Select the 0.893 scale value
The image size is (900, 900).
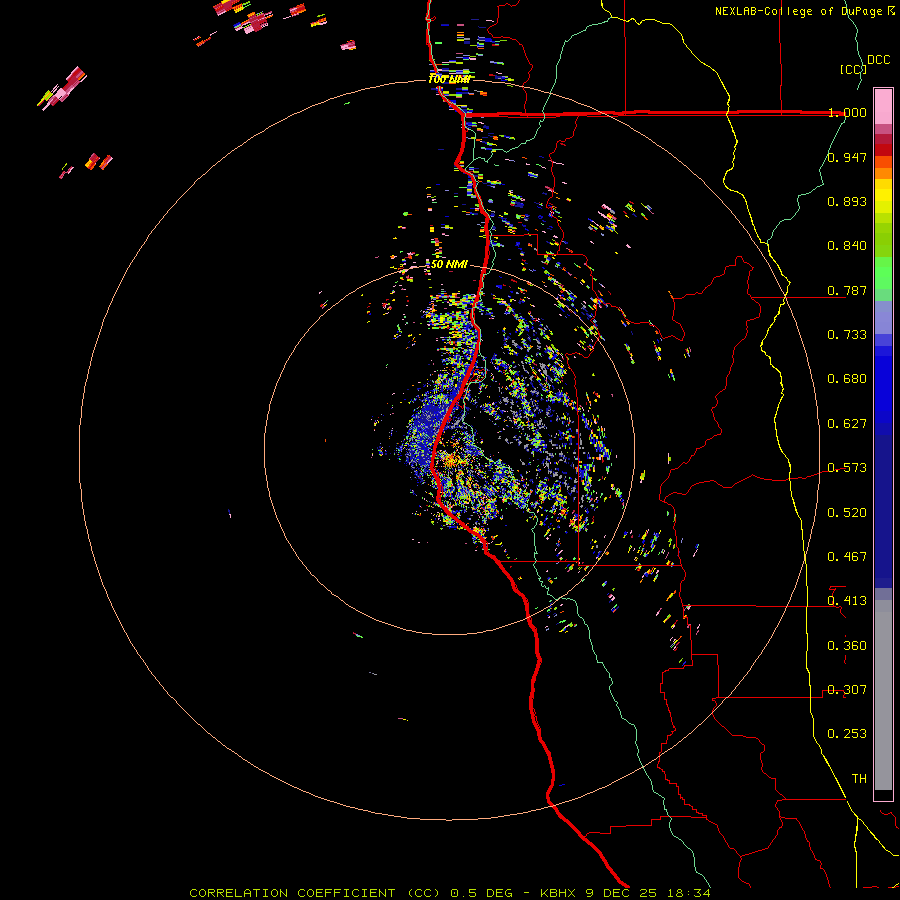(x=847, y=201)
